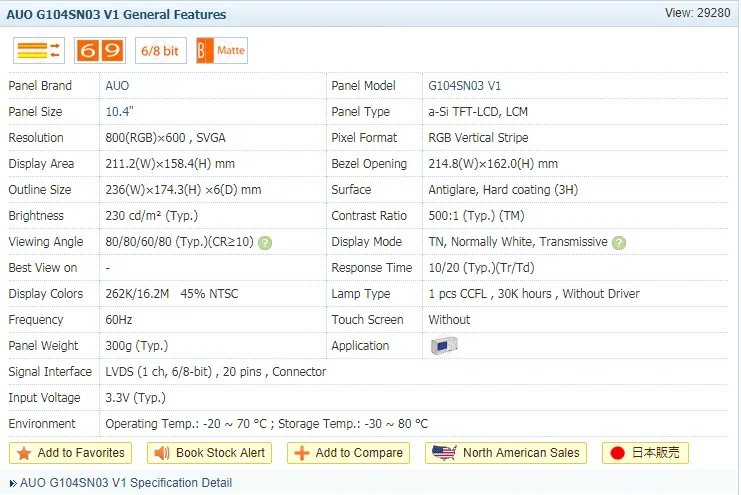Click the Matte surface badge
Viewport: 741px width, 495px height.
222,51
